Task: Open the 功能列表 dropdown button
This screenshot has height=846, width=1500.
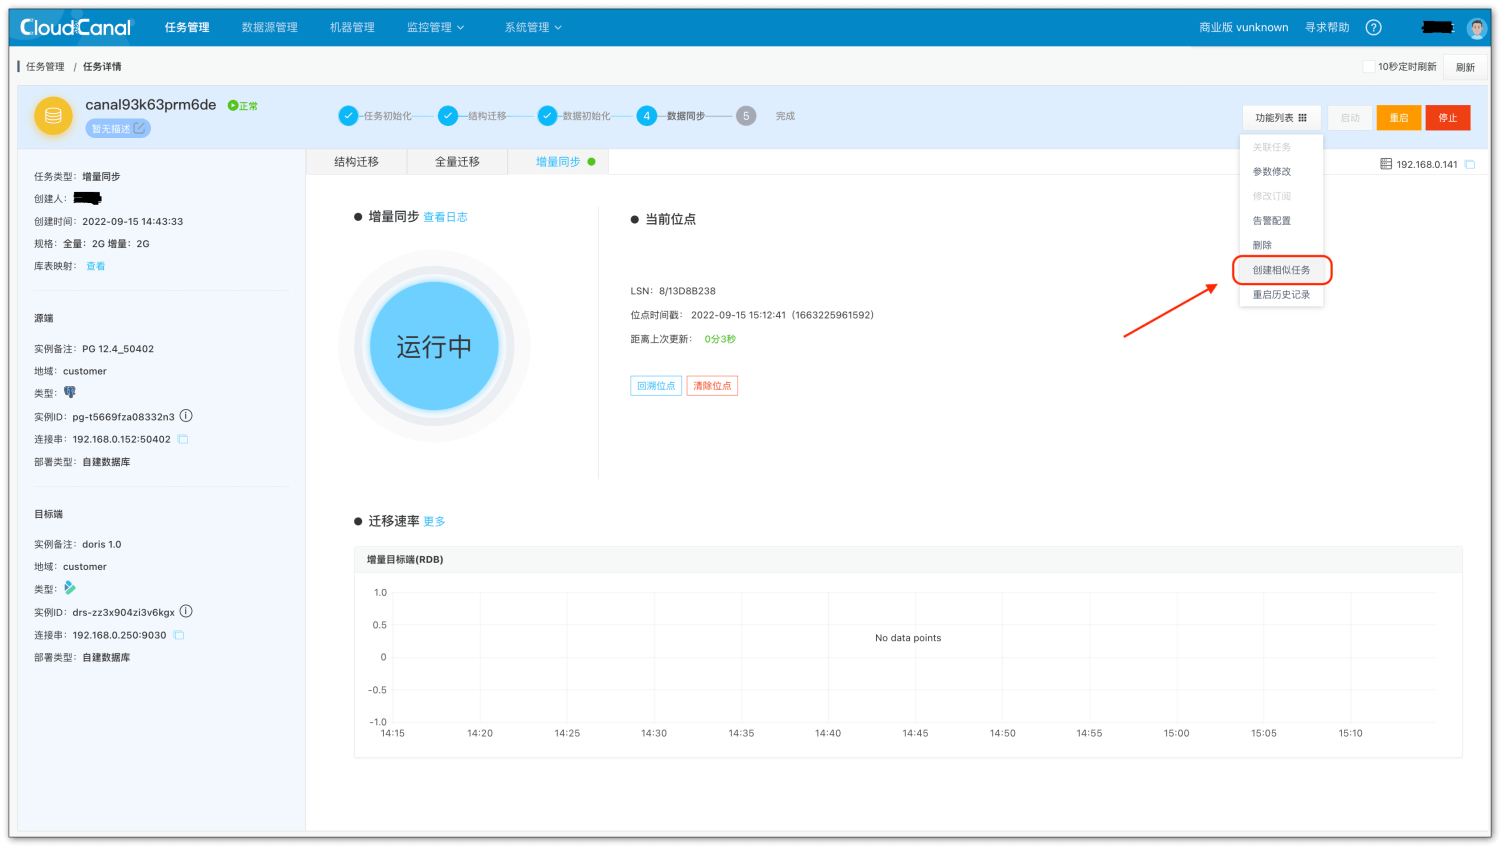Action: click(1281, 118)
